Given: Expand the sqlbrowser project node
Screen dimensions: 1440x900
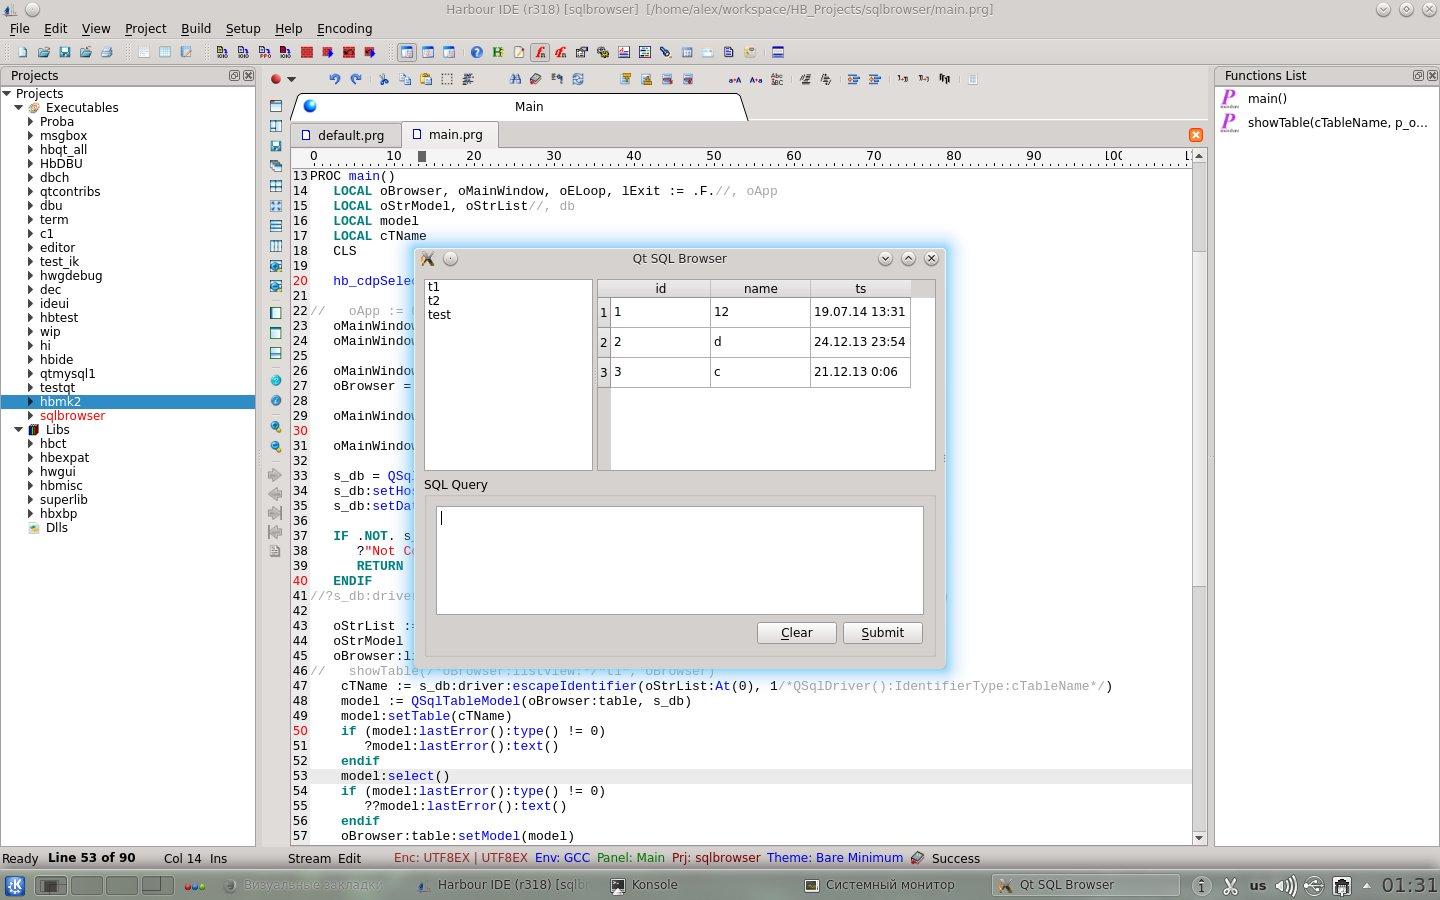Looking at the screenshot, I should coord(31,415).
